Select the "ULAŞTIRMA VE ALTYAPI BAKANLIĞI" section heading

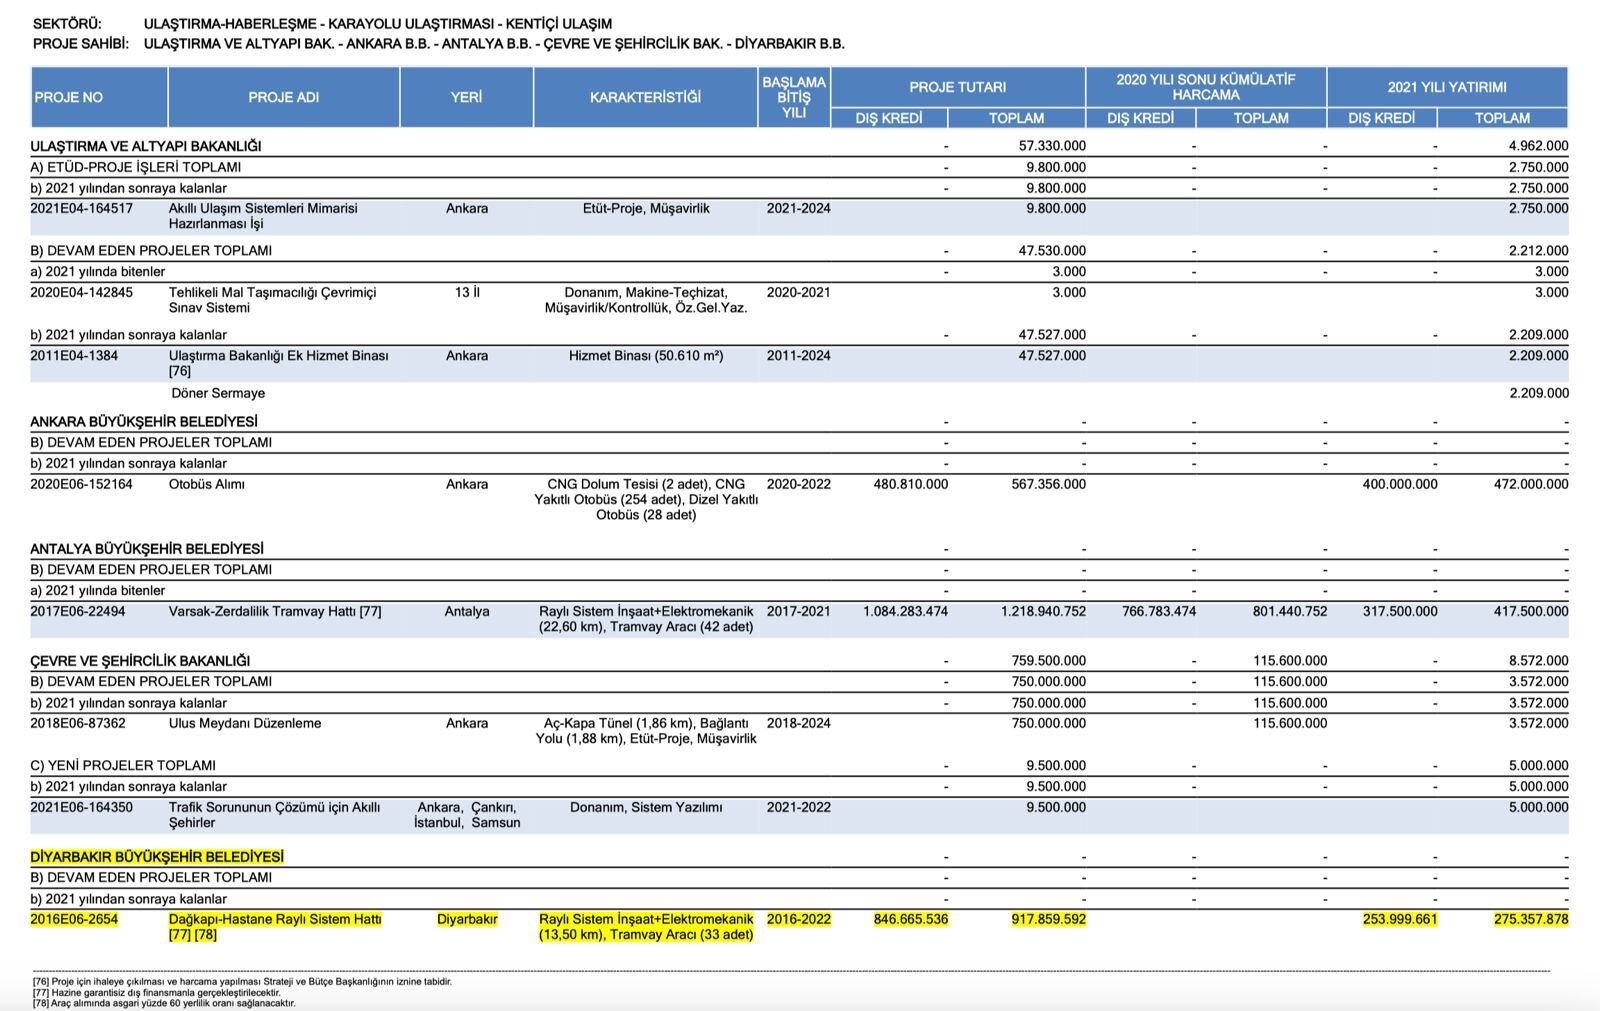[x=146, y=146]
